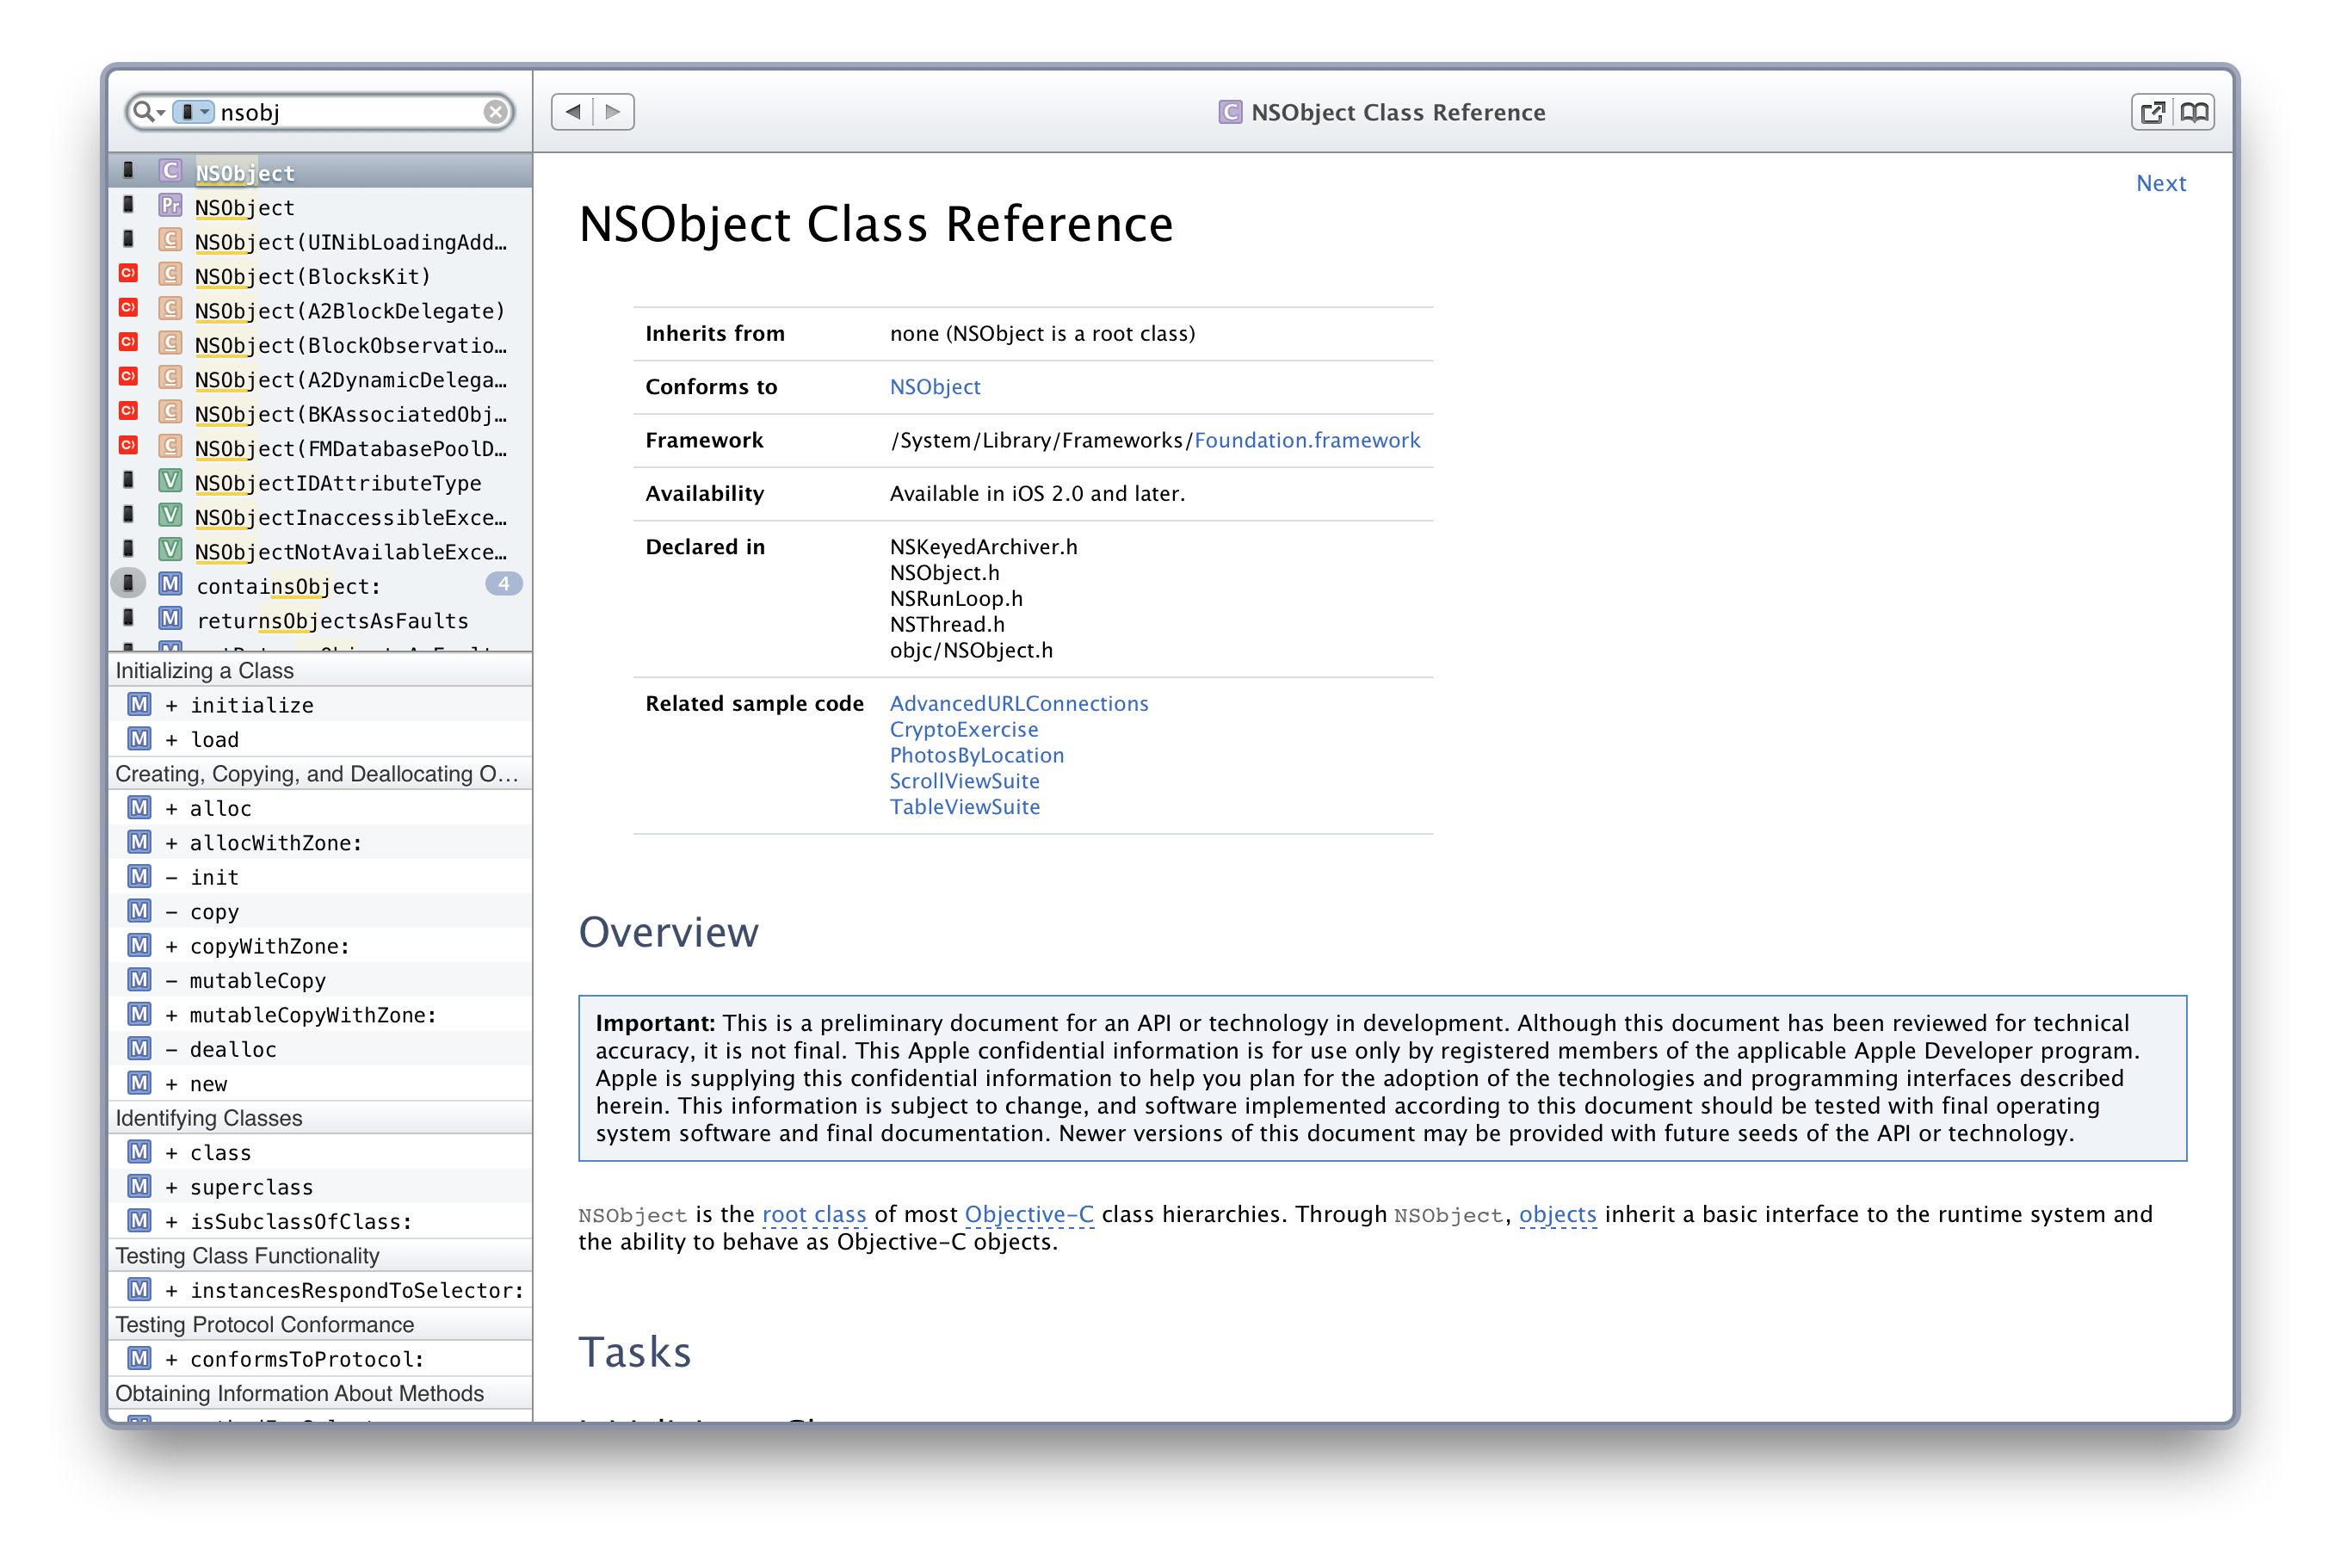Open the iPhone docset filter dropdown

(193, 112)
